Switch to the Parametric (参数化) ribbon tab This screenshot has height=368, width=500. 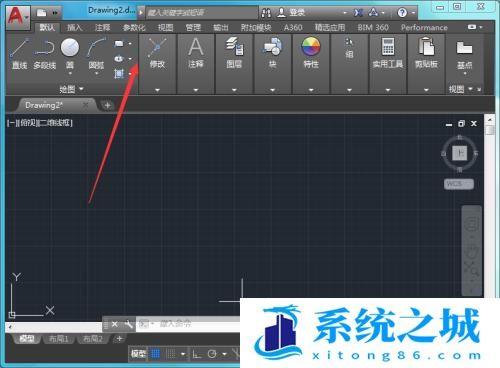tap(134, 27)
